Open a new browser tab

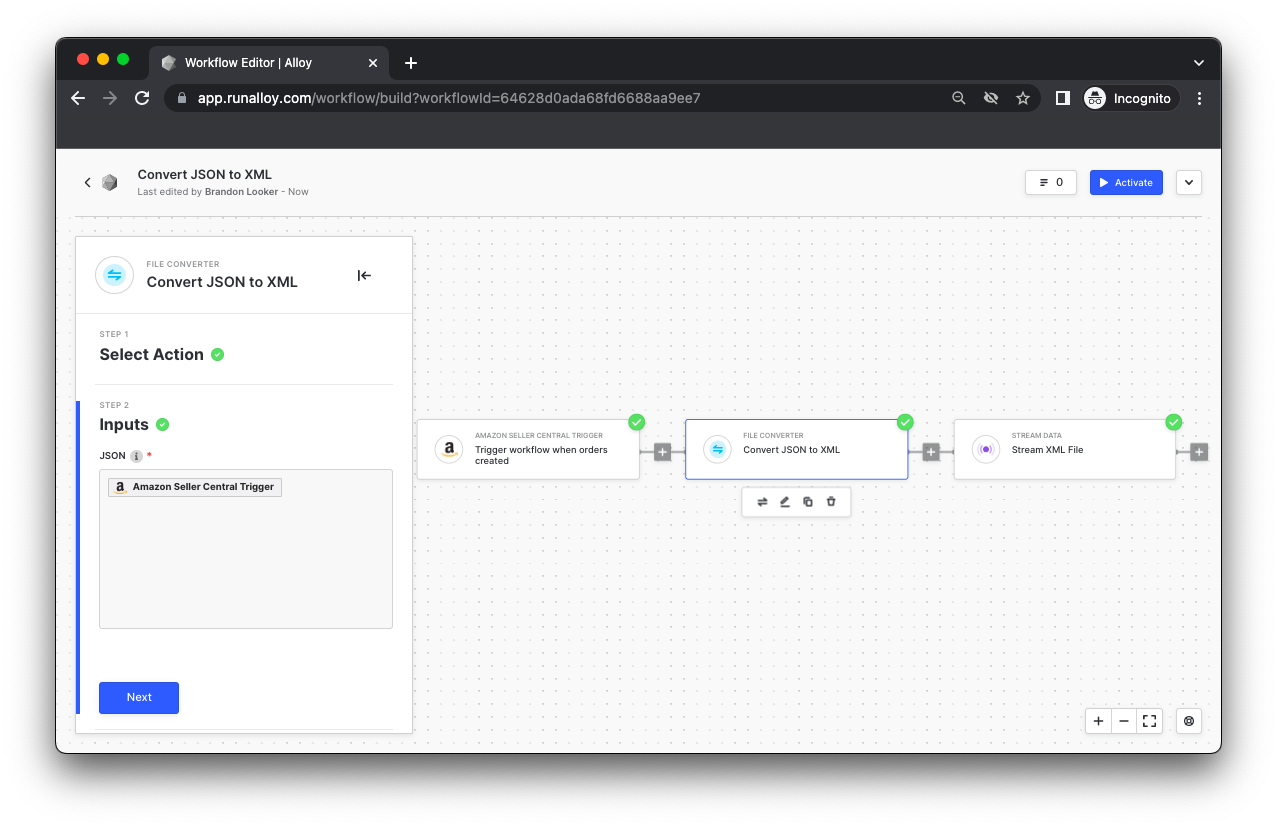click(x=411, y=62)
